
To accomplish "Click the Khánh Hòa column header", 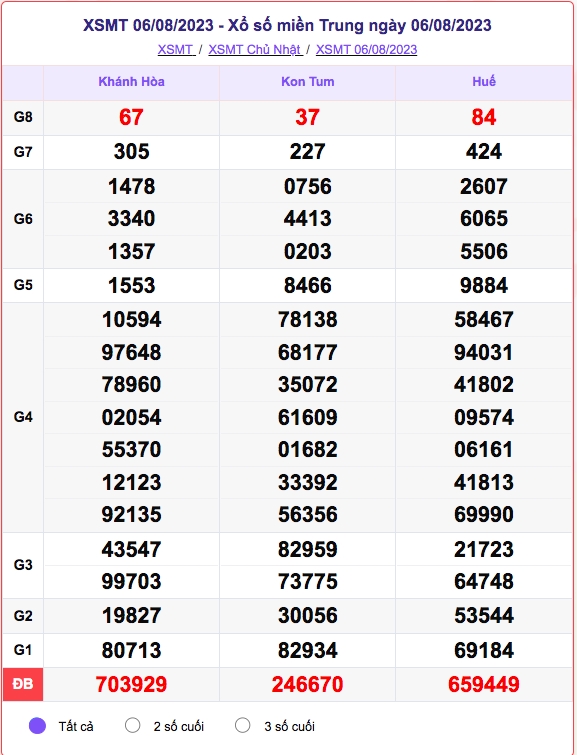I will pos(131,81).
